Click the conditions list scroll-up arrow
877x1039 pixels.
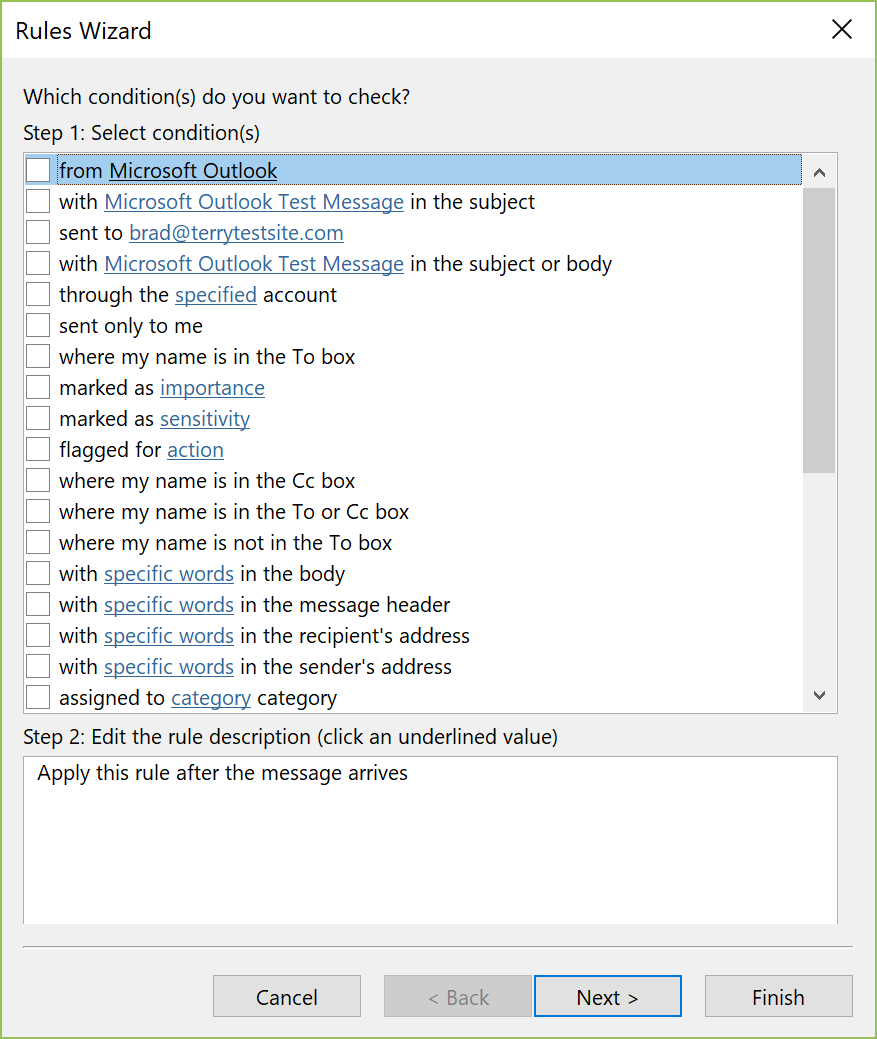click(x=819, y=172)
